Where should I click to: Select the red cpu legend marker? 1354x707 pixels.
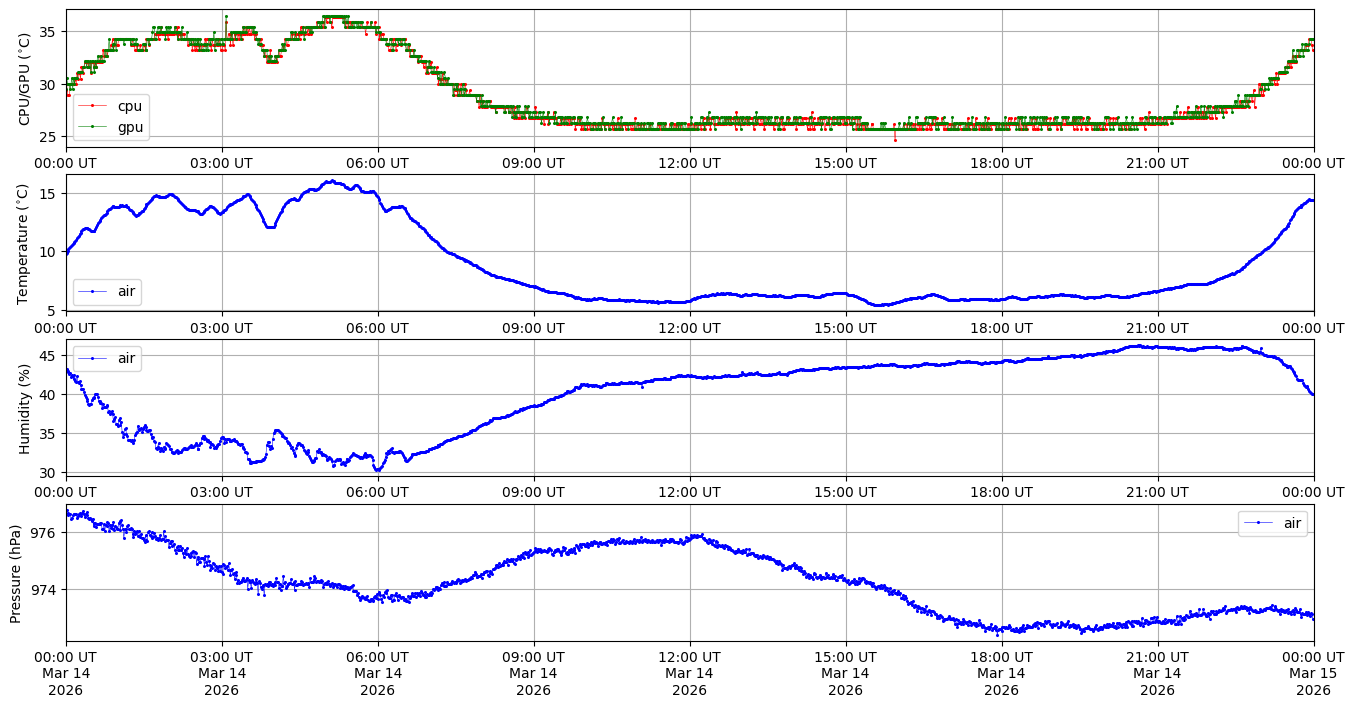pos(93,105)
